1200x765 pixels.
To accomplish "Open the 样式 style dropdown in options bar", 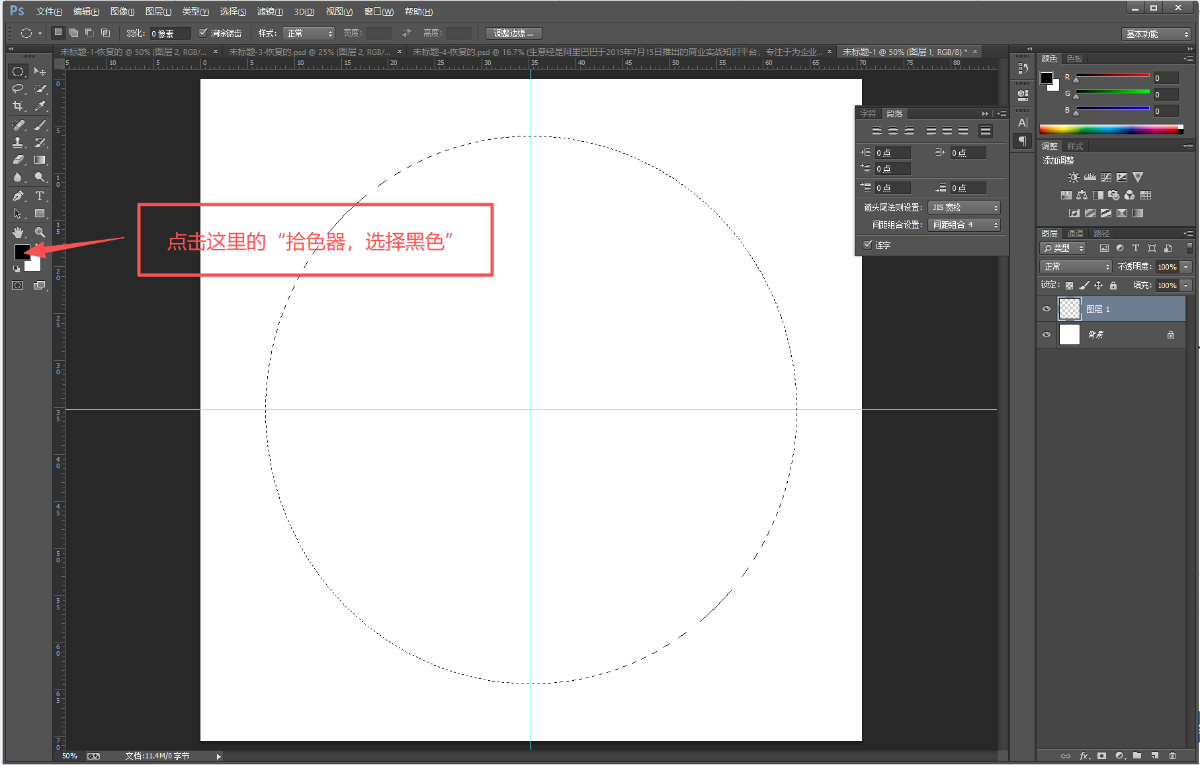I will pos(309,33).
